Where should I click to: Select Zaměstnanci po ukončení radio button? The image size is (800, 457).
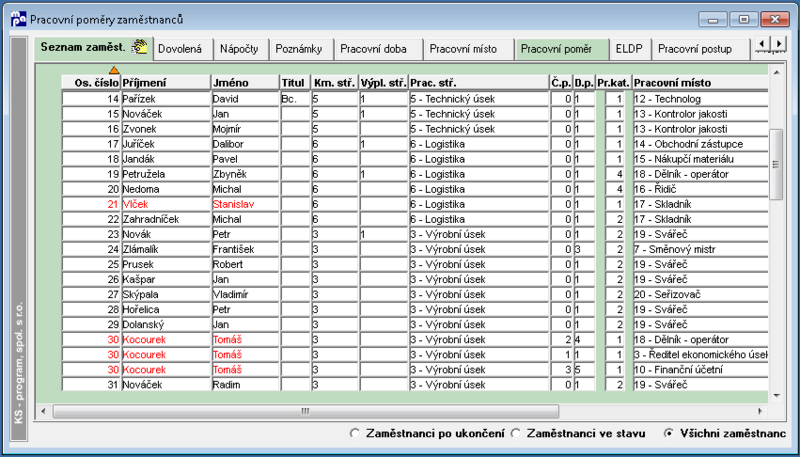pyautogui.click(x=355, y=434)
